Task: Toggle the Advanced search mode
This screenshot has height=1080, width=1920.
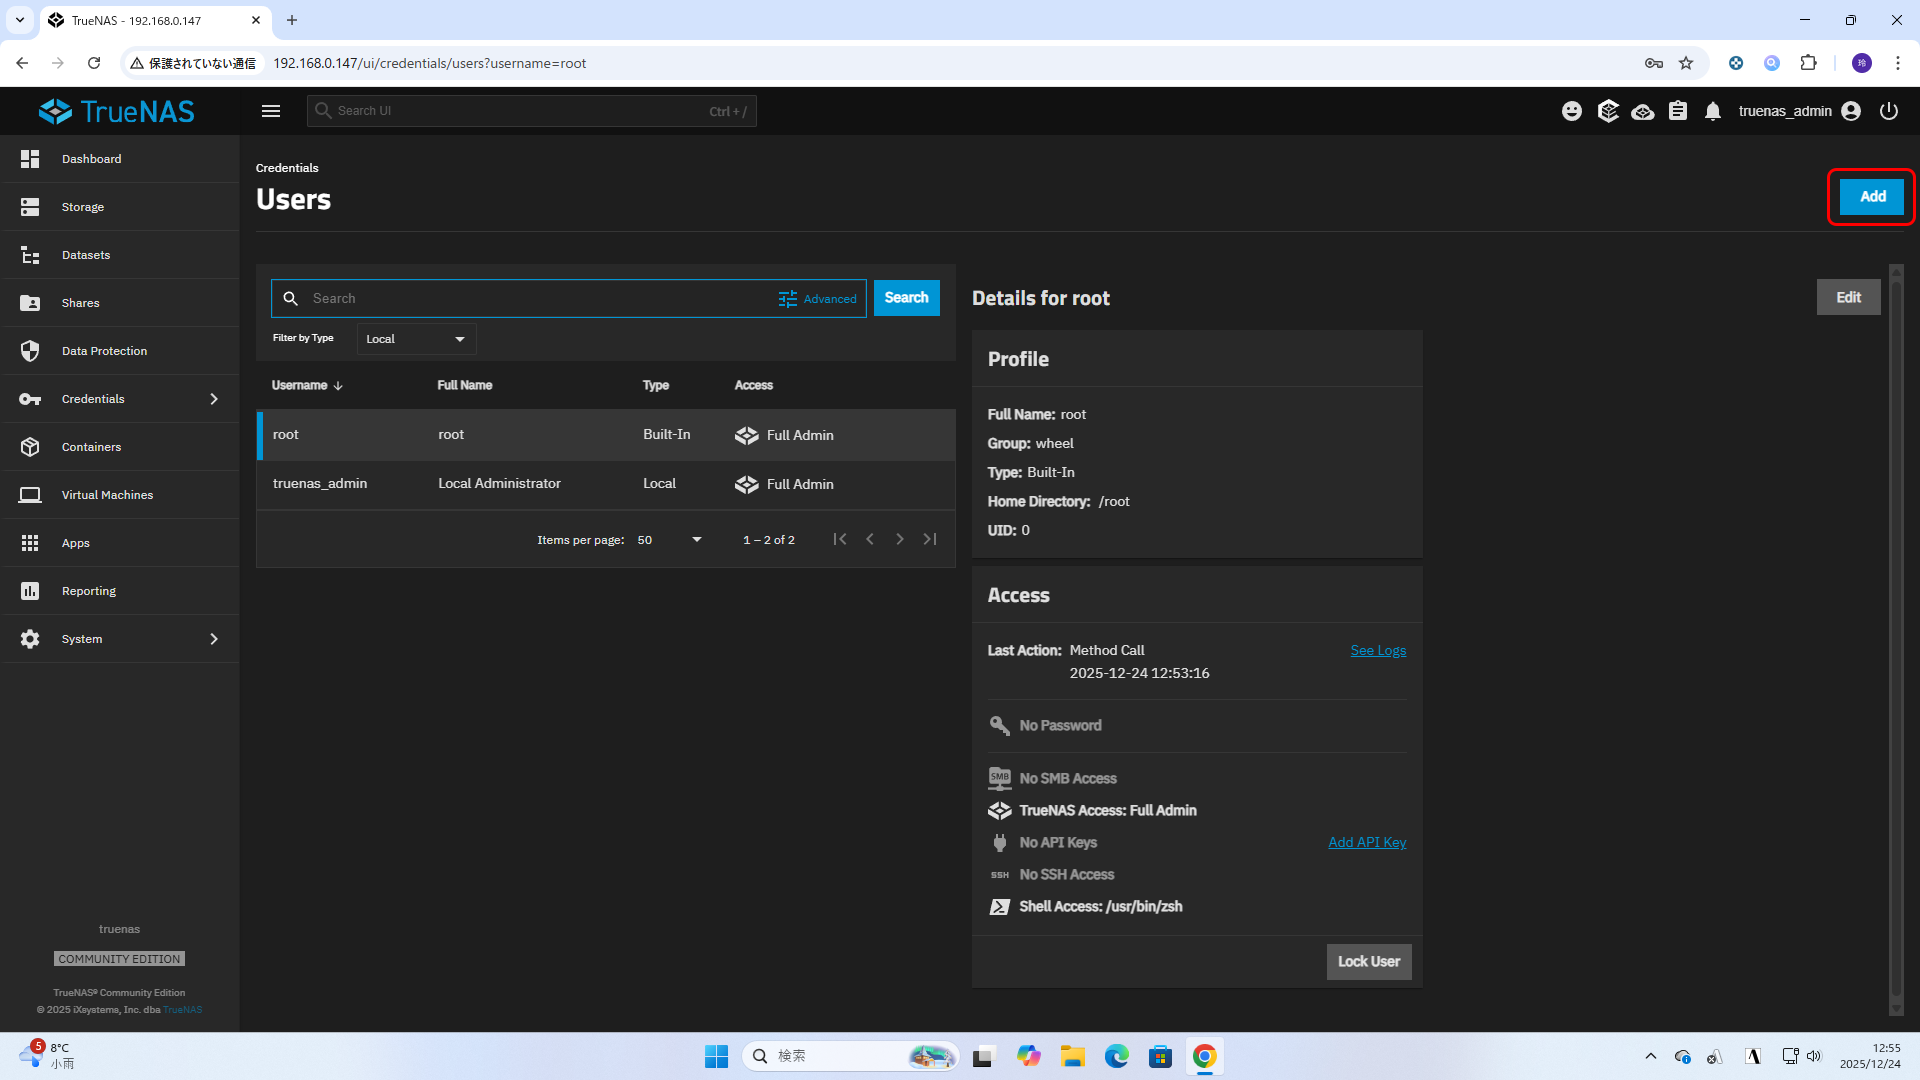Action: (818, 299)
